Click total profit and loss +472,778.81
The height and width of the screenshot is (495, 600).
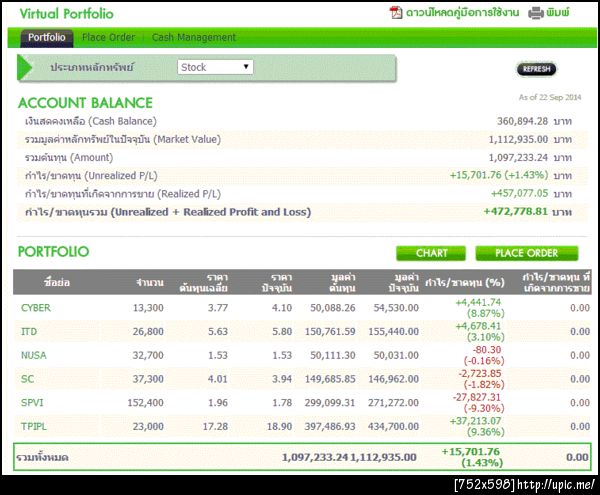(515, 212)
